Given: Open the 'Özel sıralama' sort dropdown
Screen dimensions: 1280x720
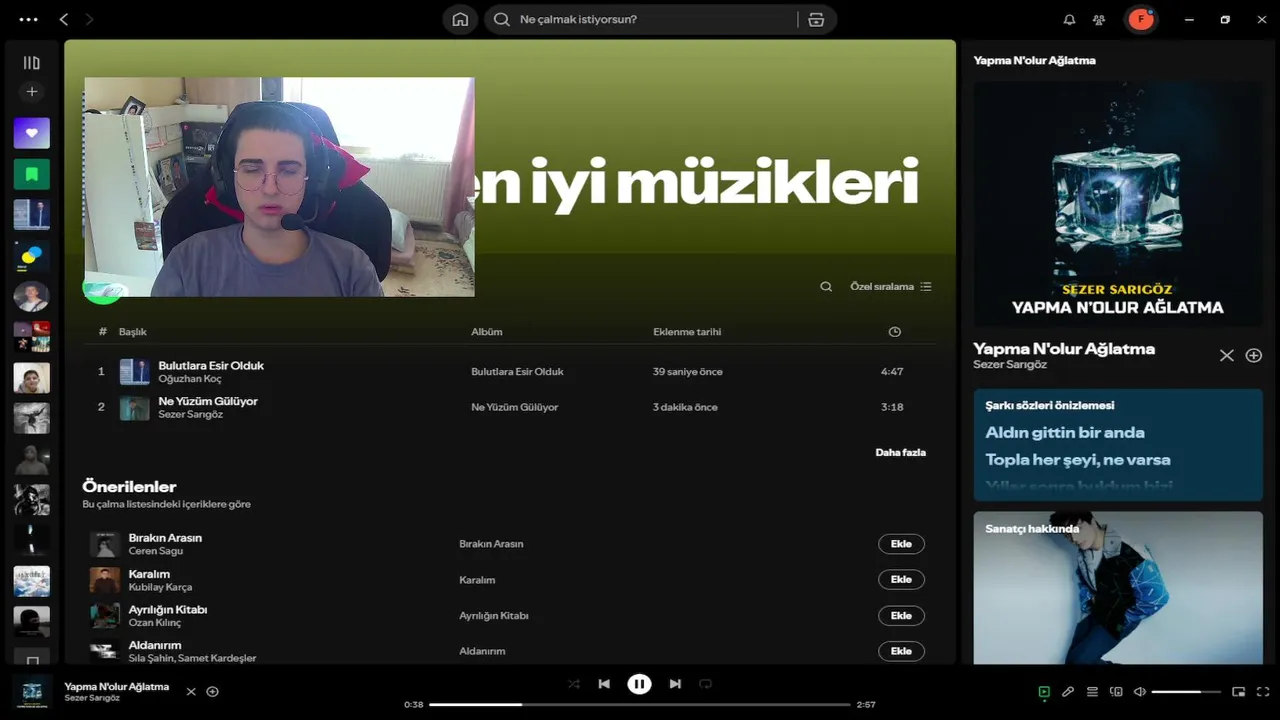Looking at the screenshot, I should point(890,286).
